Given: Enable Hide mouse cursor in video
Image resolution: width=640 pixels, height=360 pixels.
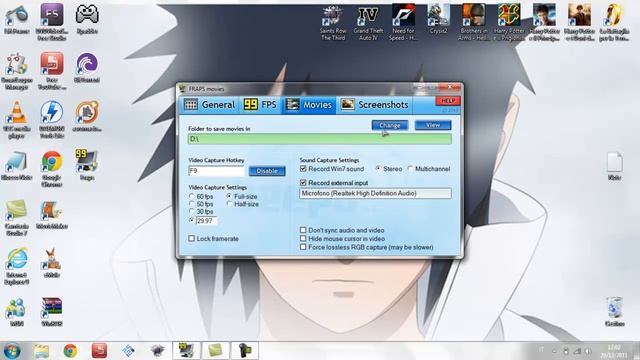Looking at the screenshot, I should [x=303, y=238].
